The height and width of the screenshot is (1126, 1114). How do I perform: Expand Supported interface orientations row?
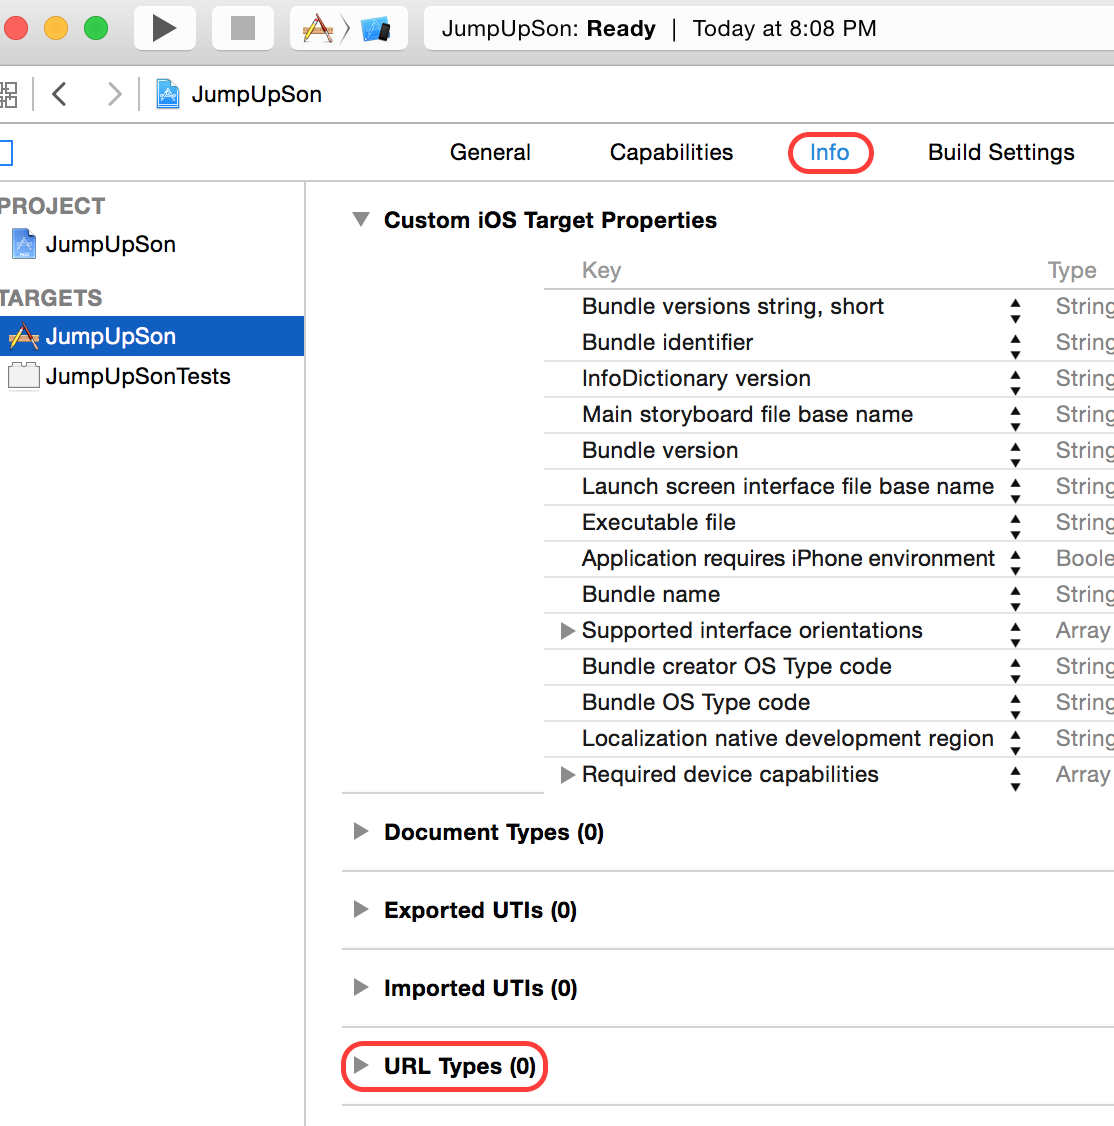pos(567,631)
